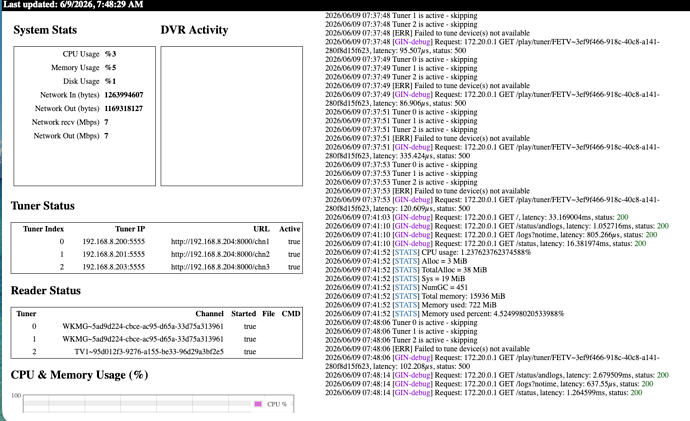Click the [STATS] TotalAlloc = 38 MiB log line
Screen dimensions: 690x421
tap(406, 270)
